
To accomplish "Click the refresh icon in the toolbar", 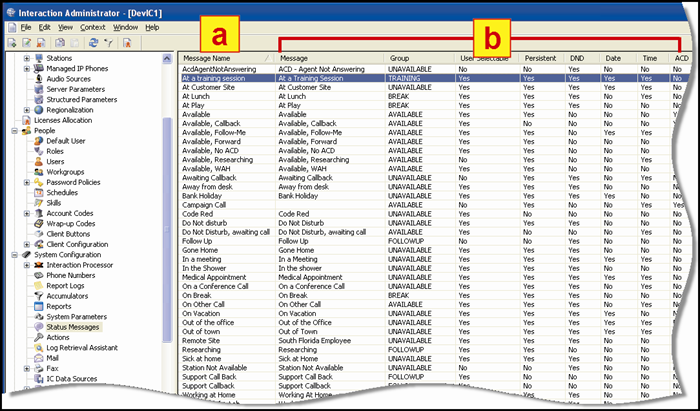I will pos(92,43).
